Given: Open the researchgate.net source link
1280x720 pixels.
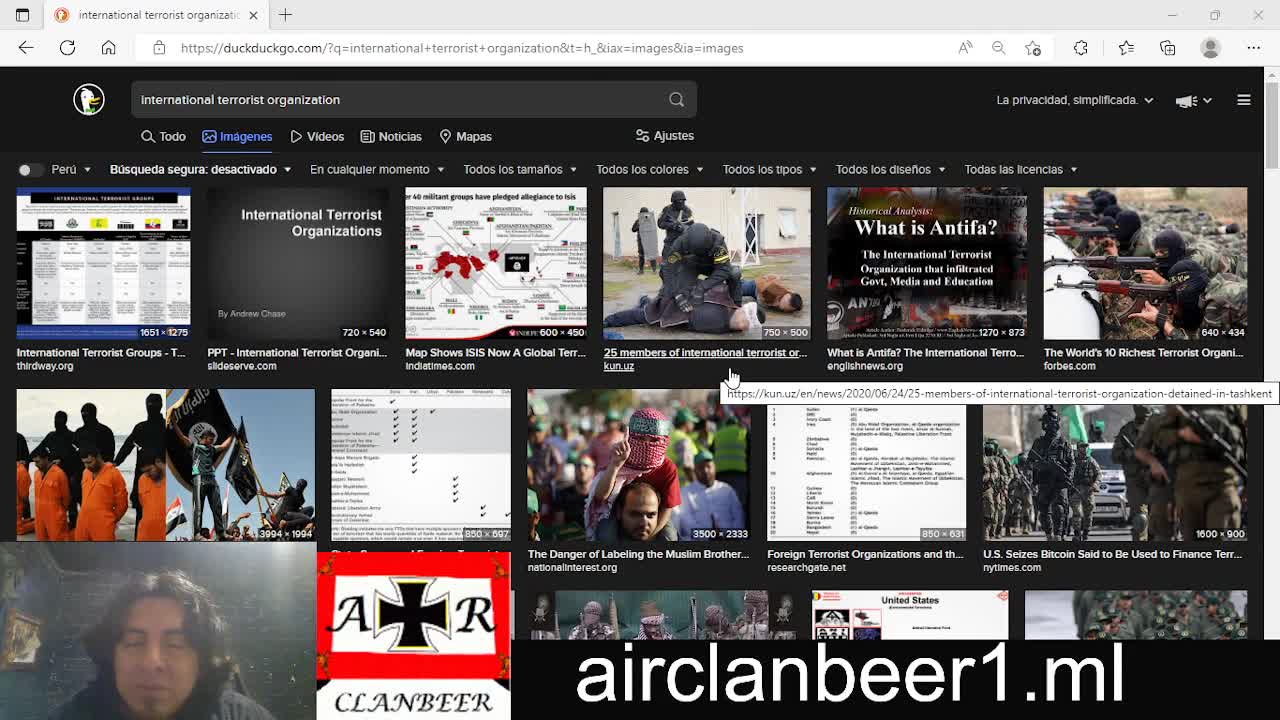Looking at the screenshot, I should tap(806, 568).
